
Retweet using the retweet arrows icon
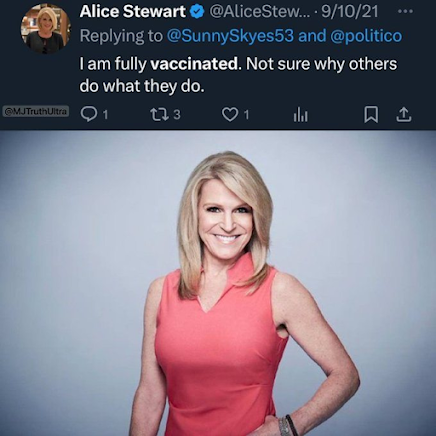point(158,115)
